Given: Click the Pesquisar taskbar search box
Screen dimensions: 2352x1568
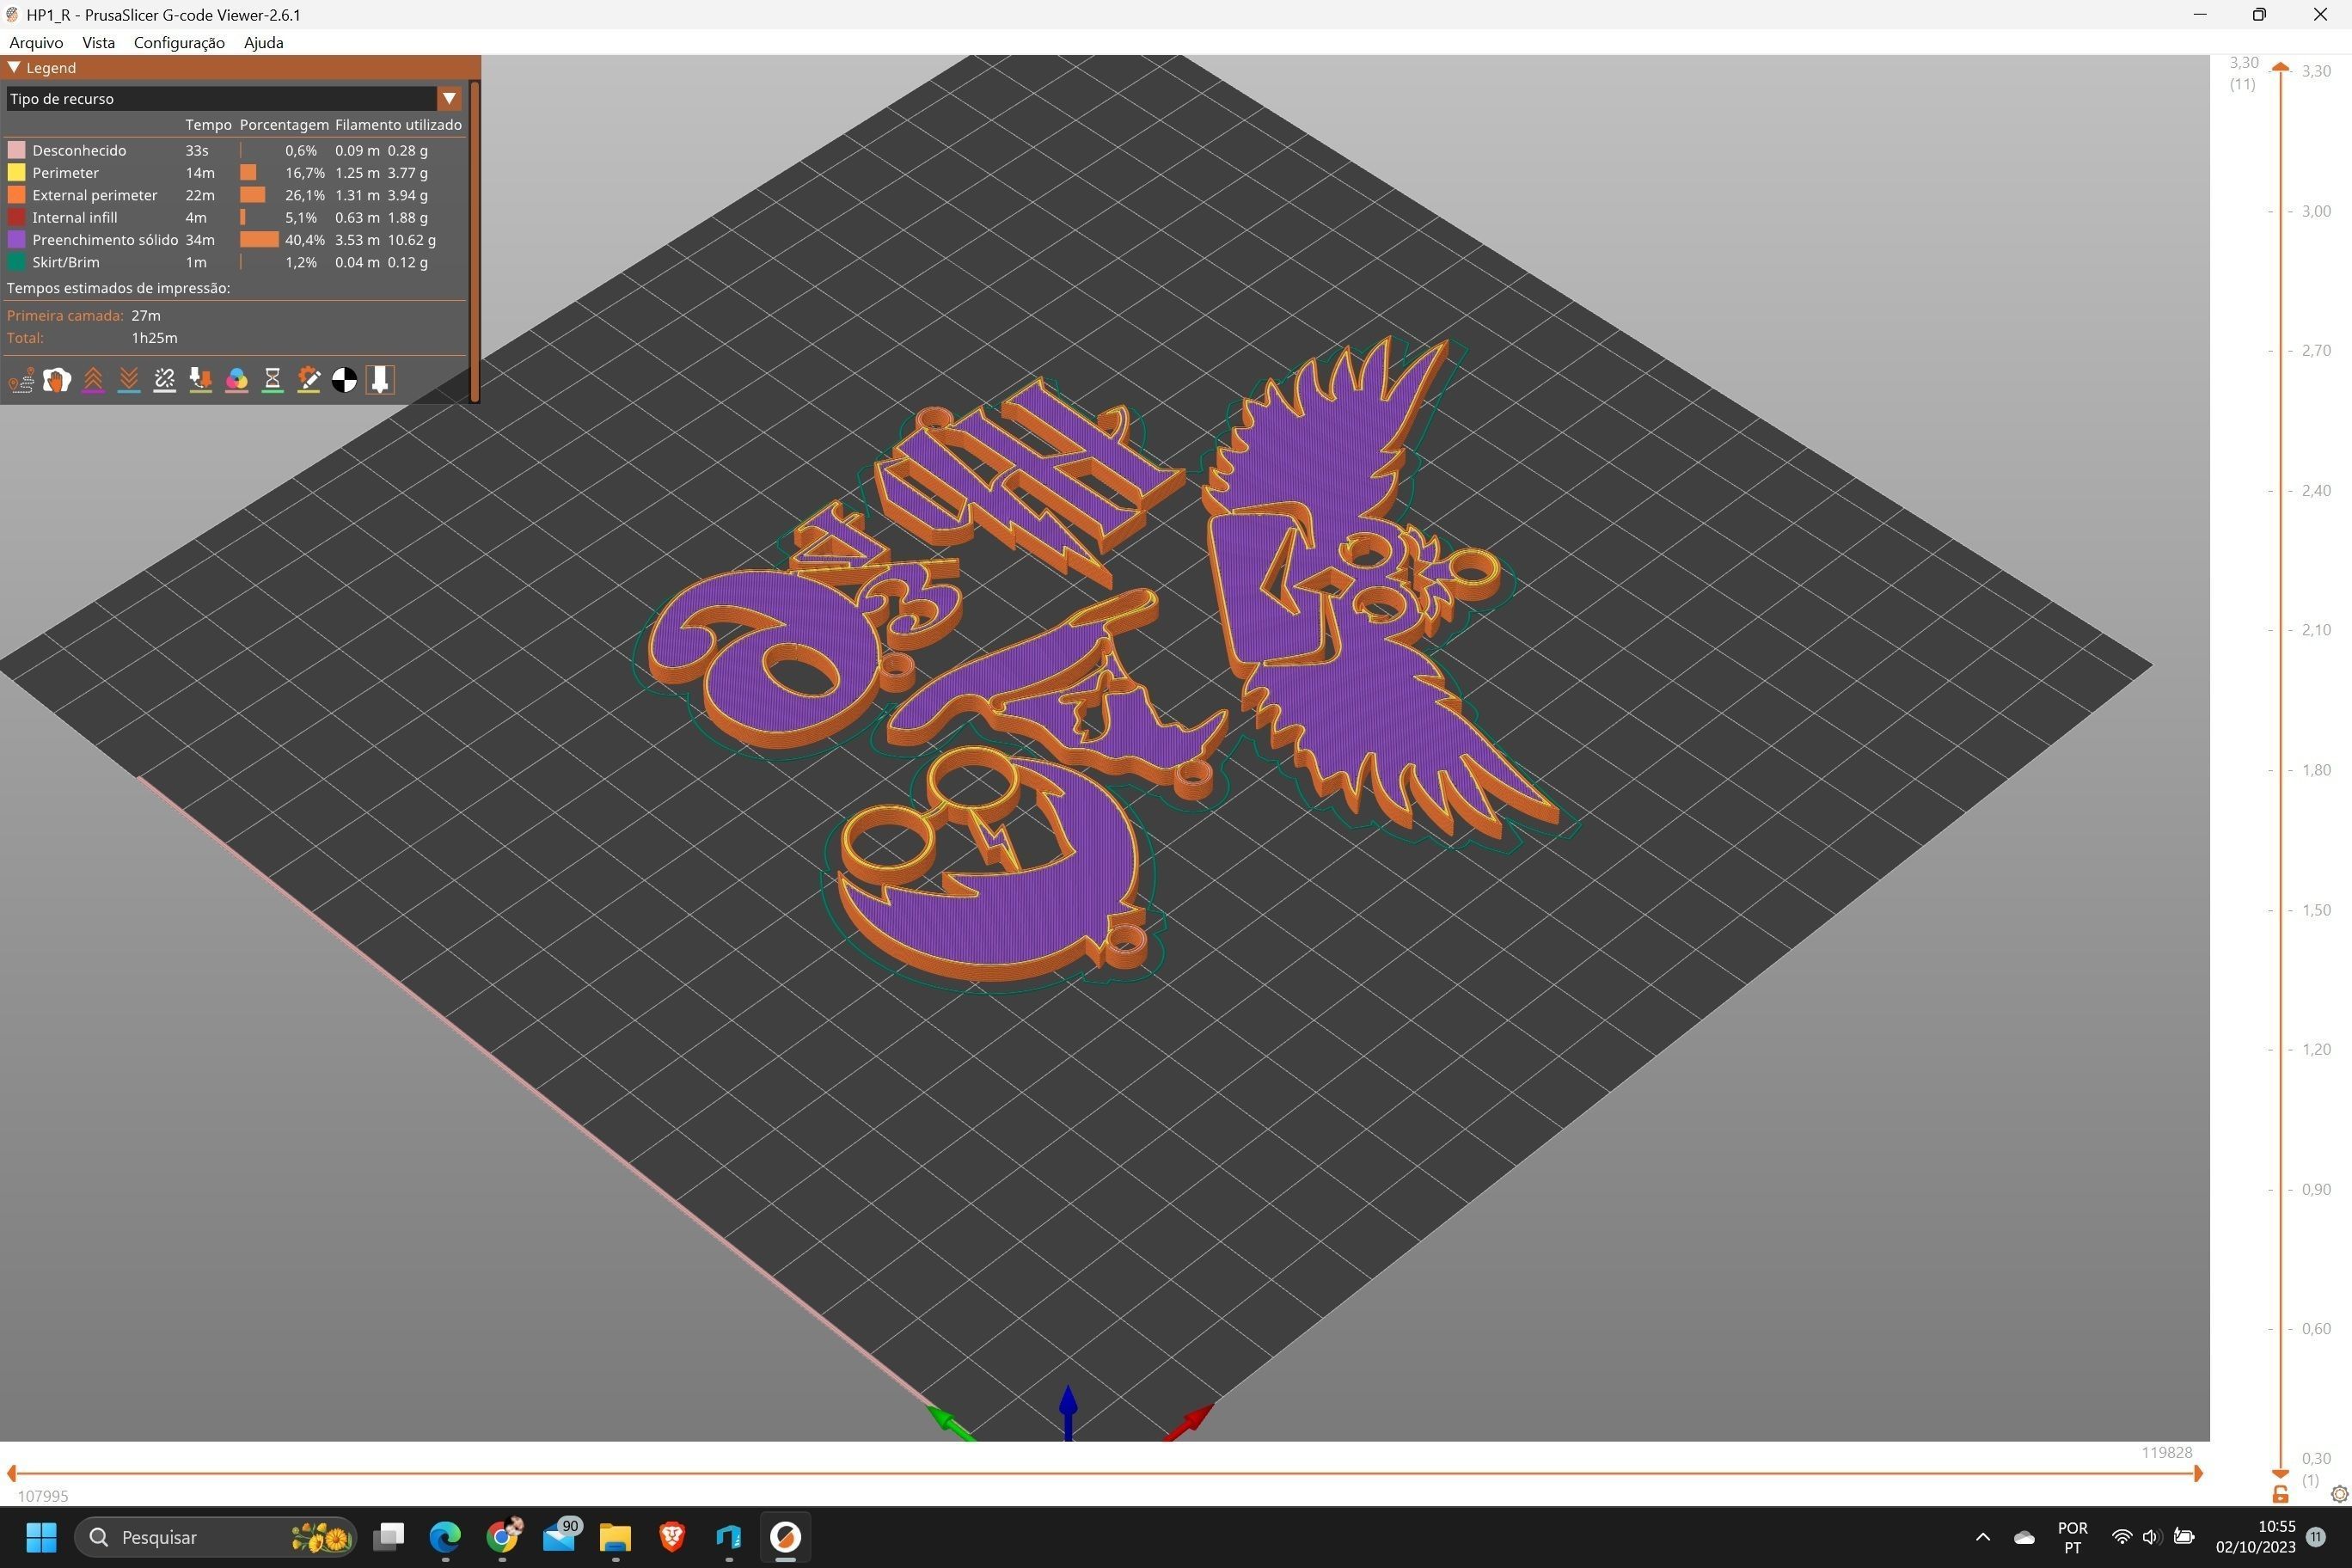Looking at the screenshot, I should tap(216, 1537).
